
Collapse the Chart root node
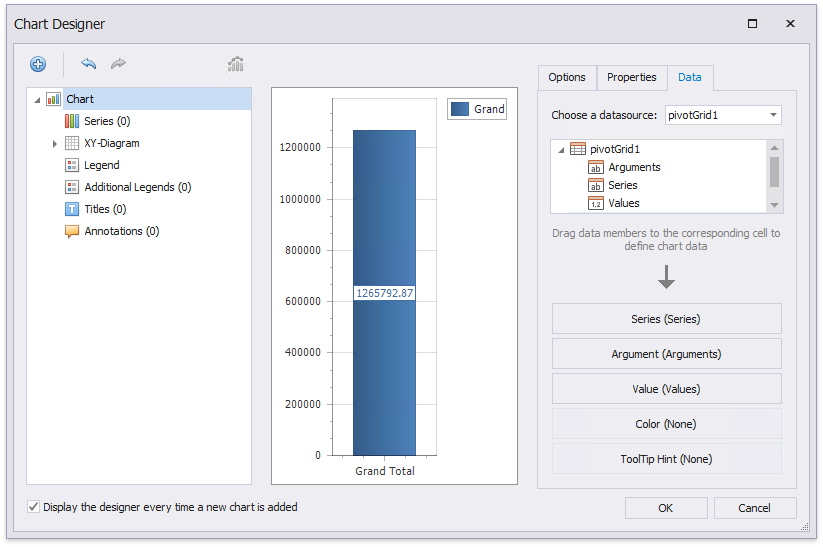coord(38,100)
